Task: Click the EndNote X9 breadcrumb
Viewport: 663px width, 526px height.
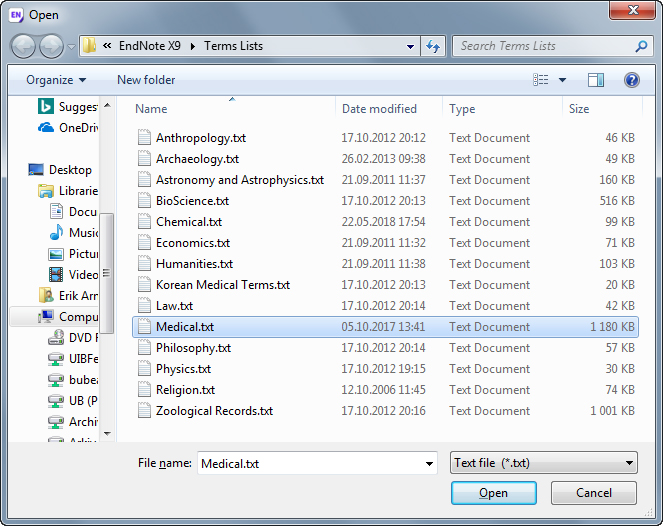Action: [x=150, y=46]
